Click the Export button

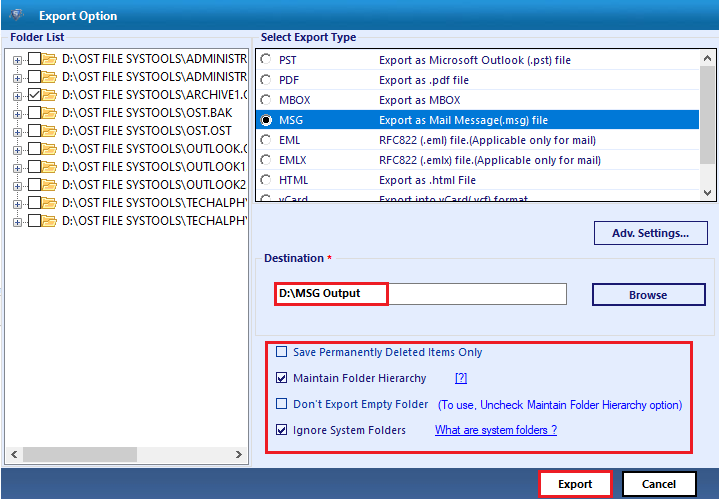[575, 484]
